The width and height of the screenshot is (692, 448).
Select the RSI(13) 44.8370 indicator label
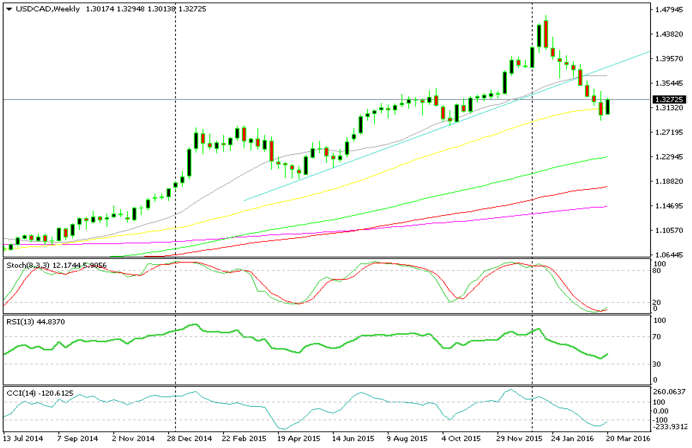pyautogui.click(x=36, y=322)
